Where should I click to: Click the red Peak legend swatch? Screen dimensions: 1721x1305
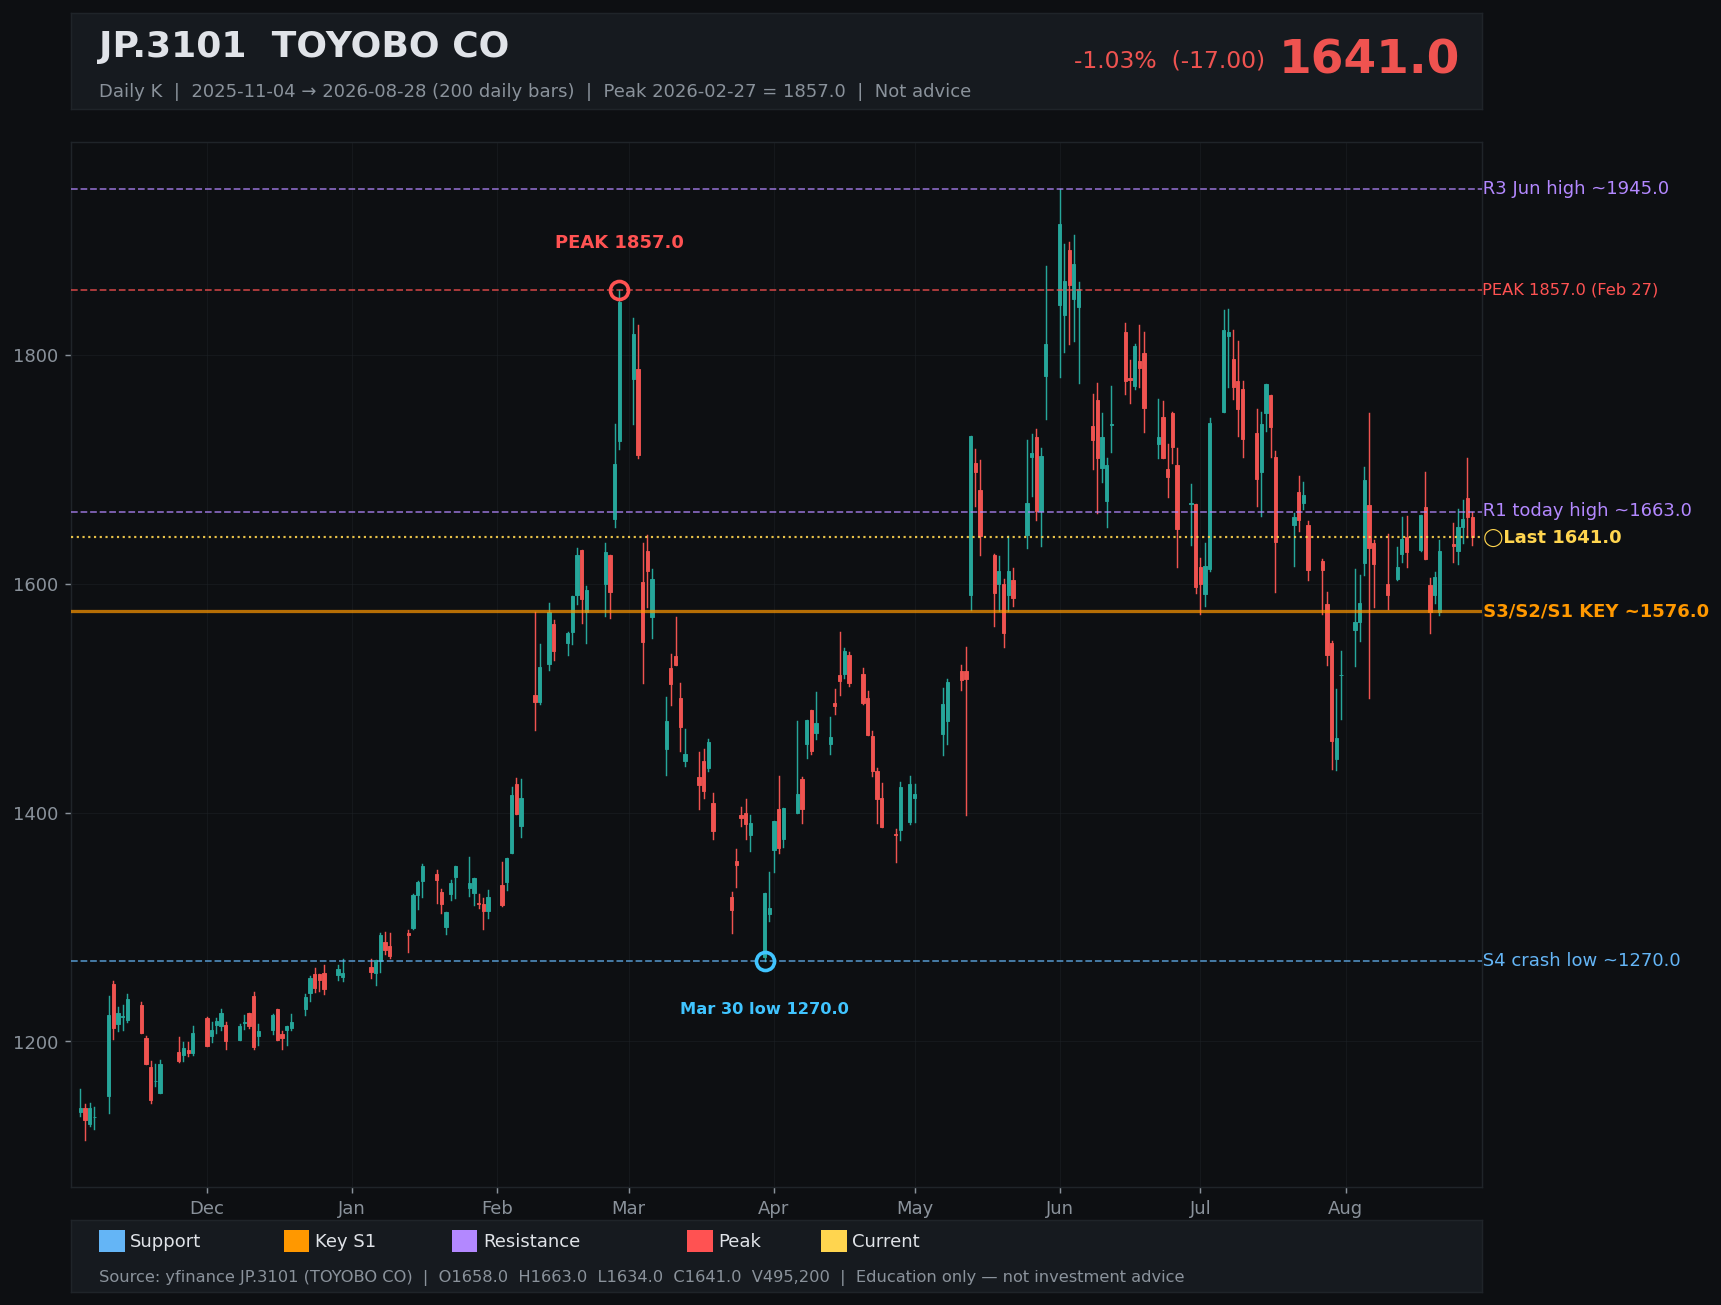click(700, 1241)
